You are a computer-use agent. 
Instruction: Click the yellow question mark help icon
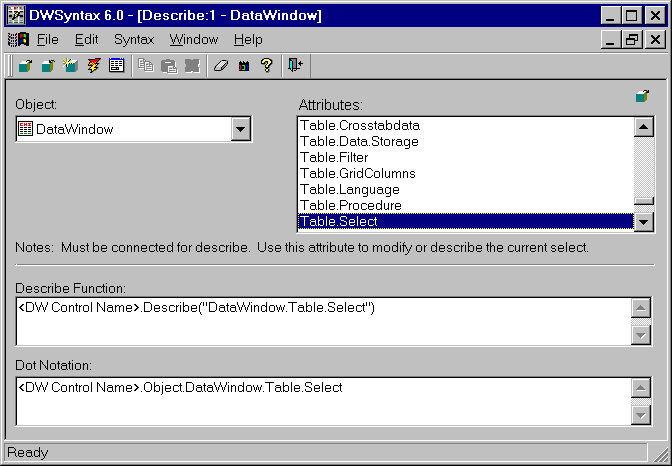267,66
